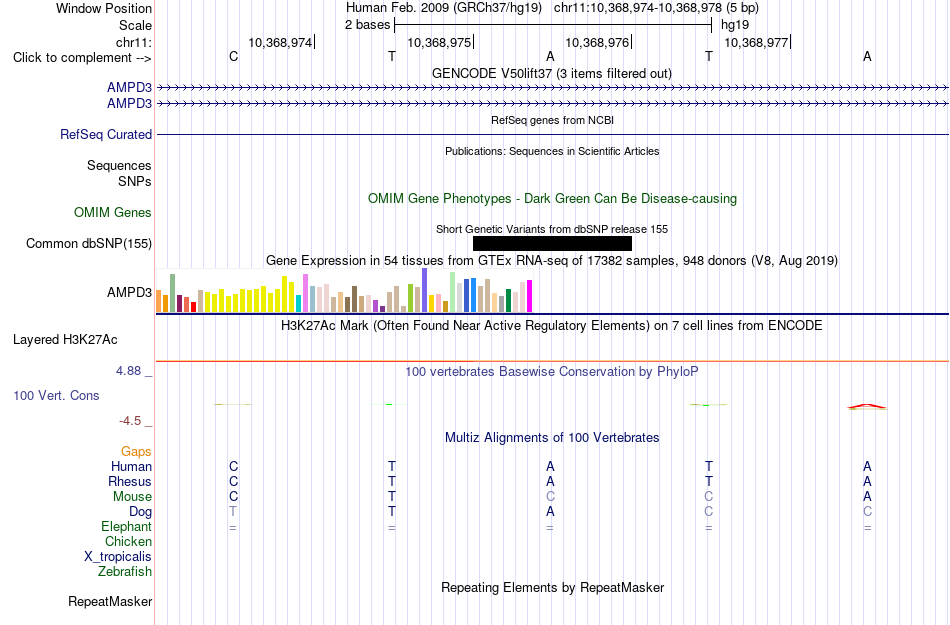Screen dimensions: 950x625
Task: Click the Common dbSNP(155) track label
Action: [x=89, y=243]
